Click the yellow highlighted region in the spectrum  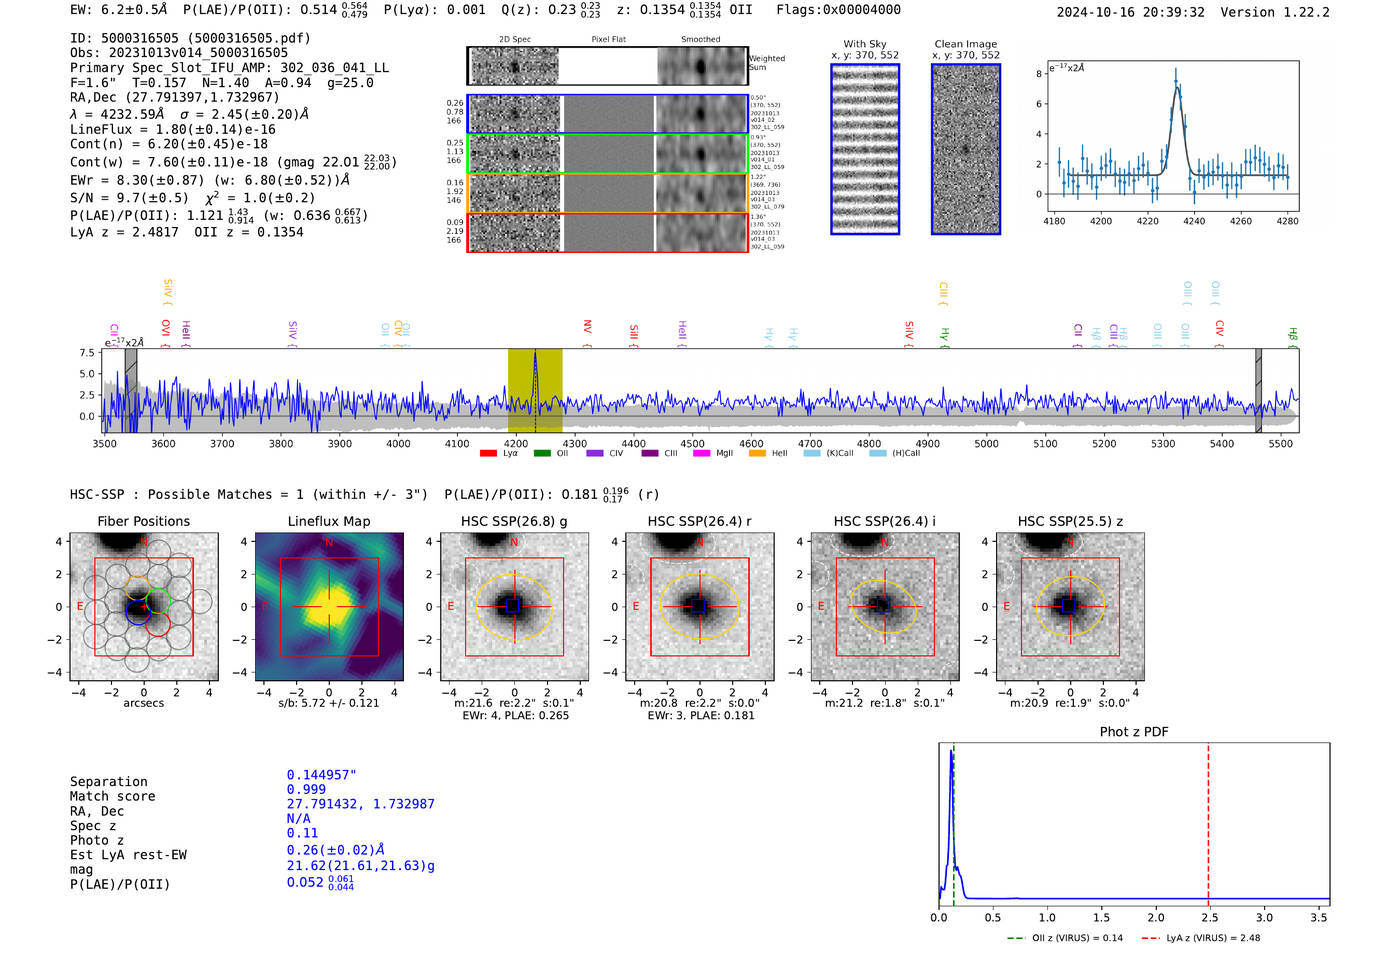point(535,390)
